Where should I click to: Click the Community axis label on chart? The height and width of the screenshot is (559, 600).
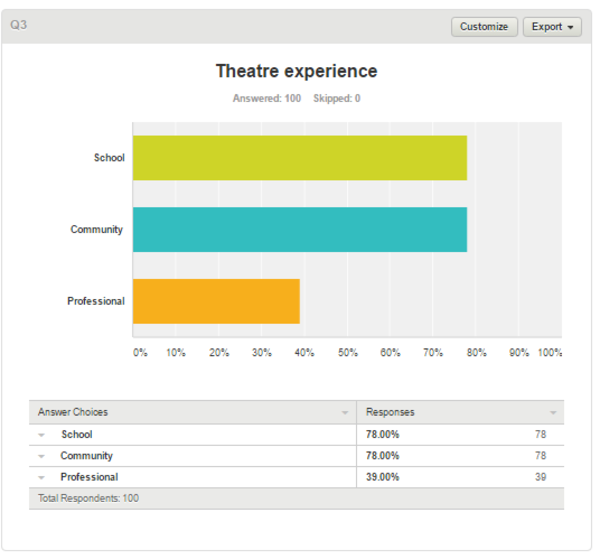[x=96, y=230]
